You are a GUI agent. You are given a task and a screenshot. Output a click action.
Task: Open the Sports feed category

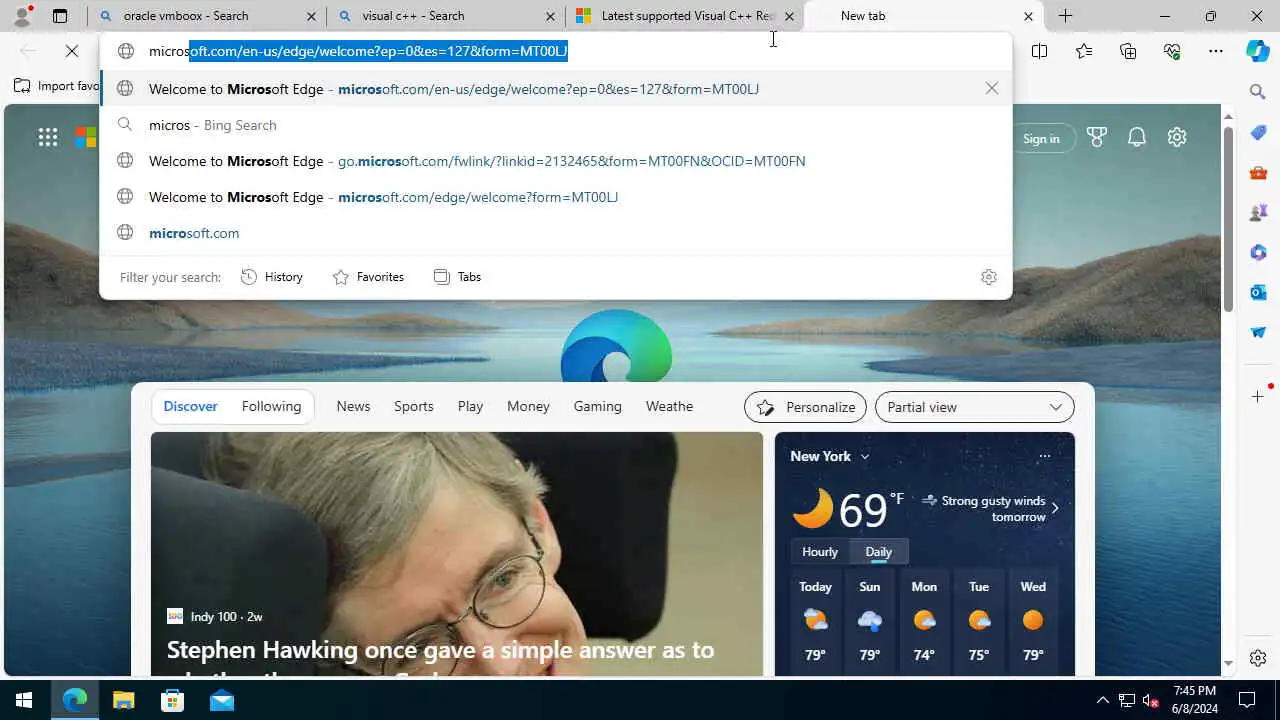(x=413, y=406)
